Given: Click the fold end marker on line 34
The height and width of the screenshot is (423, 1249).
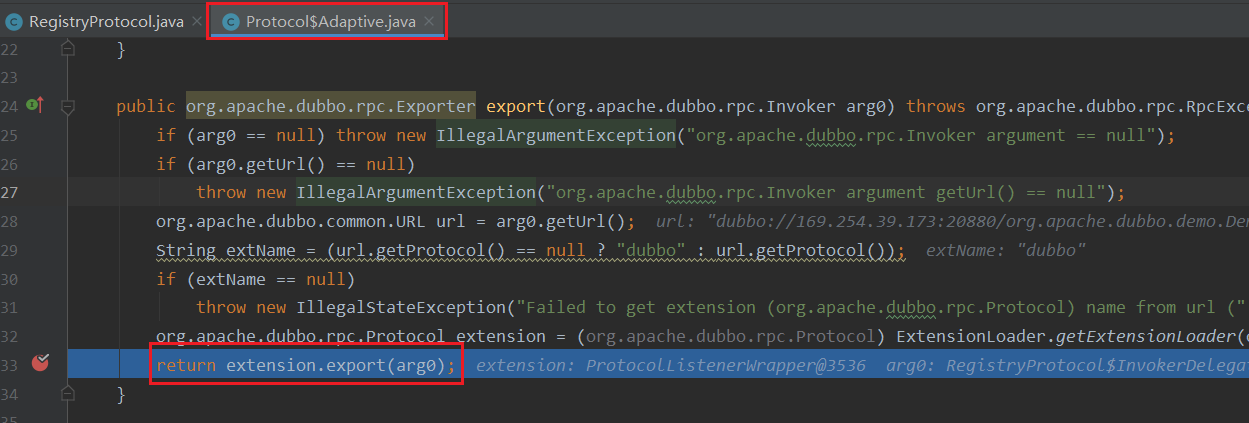Looking at the screenshot, I should [68, 395].
